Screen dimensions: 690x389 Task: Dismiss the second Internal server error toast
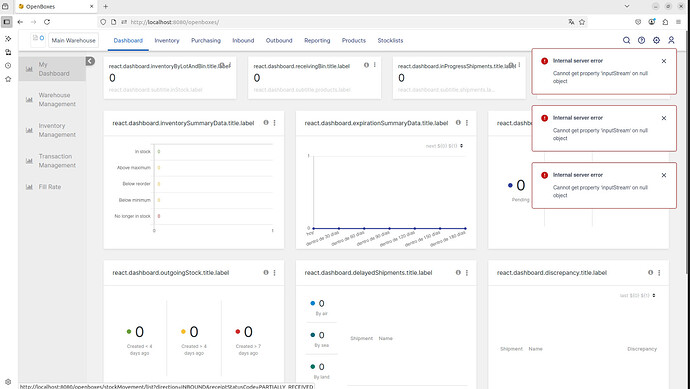664,118
